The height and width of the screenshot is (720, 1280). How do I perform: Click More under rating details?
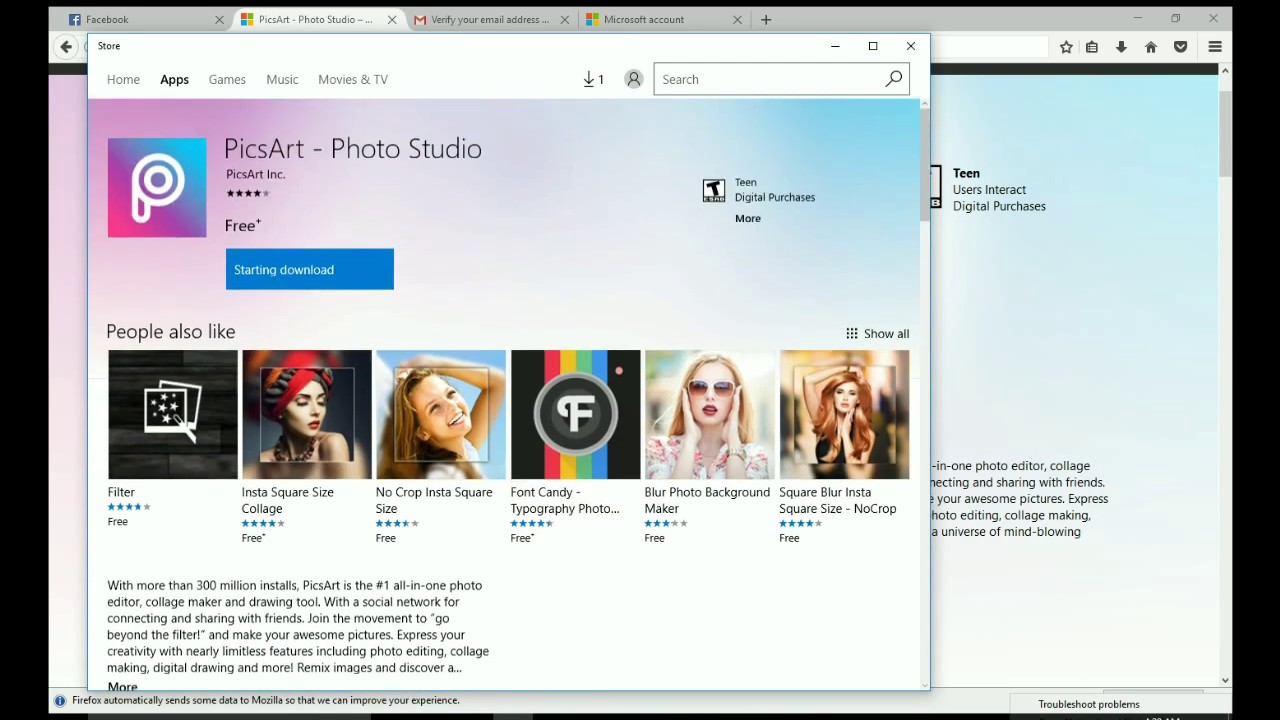[x=748, y=218]
